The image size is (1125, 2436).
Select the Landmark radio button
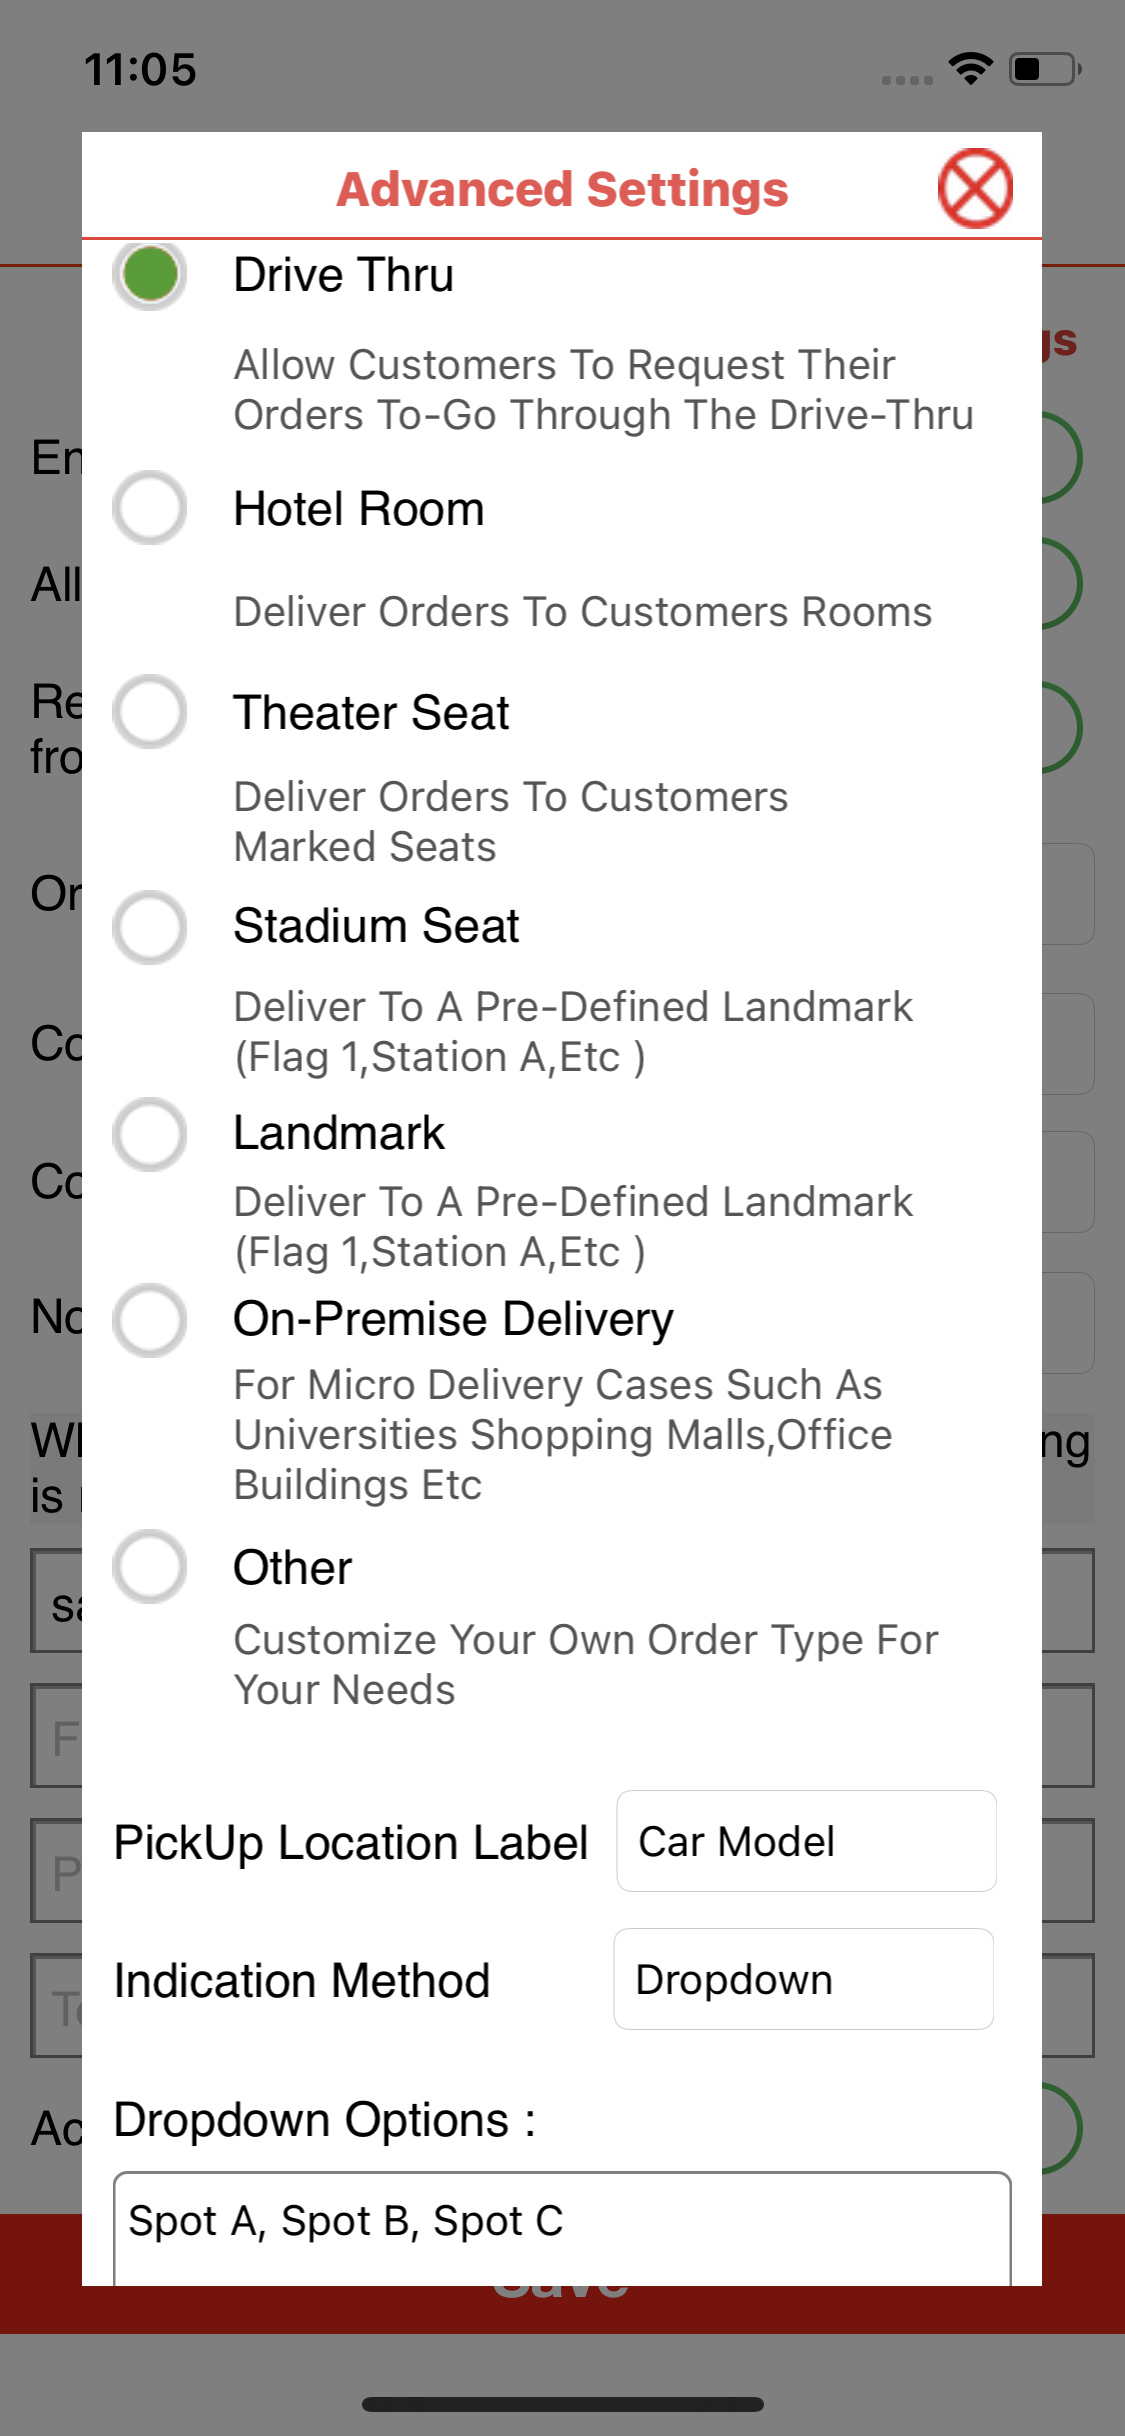pyautogui.click(x=150, y=1134)
